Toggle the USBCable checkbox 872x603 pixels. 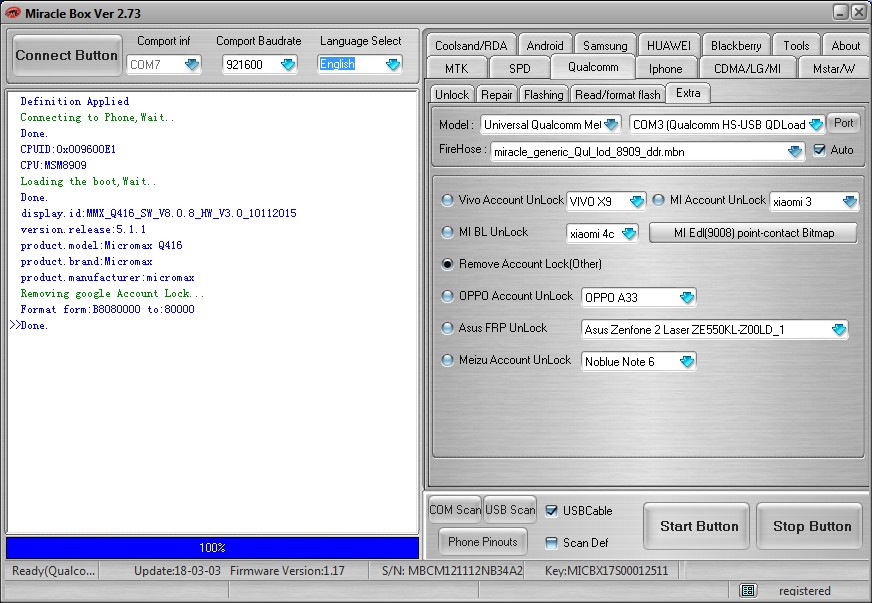tap(551, 511)
